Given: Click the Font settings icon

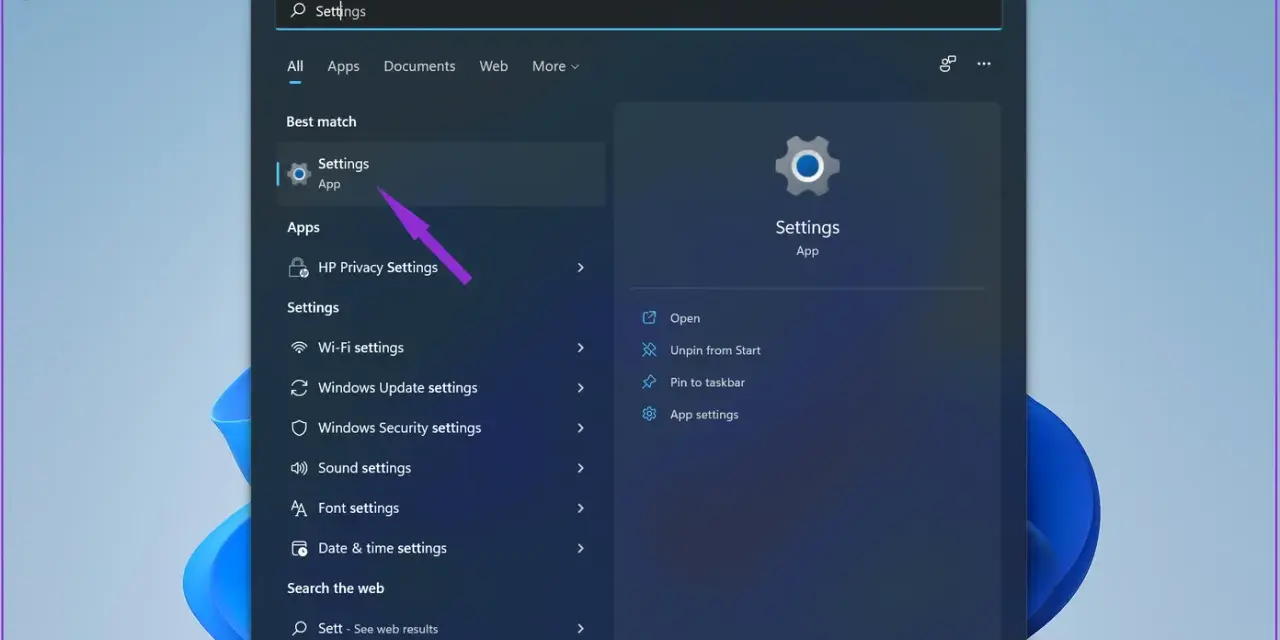Looking at the screenshot, I should click(x=298, y=508).
